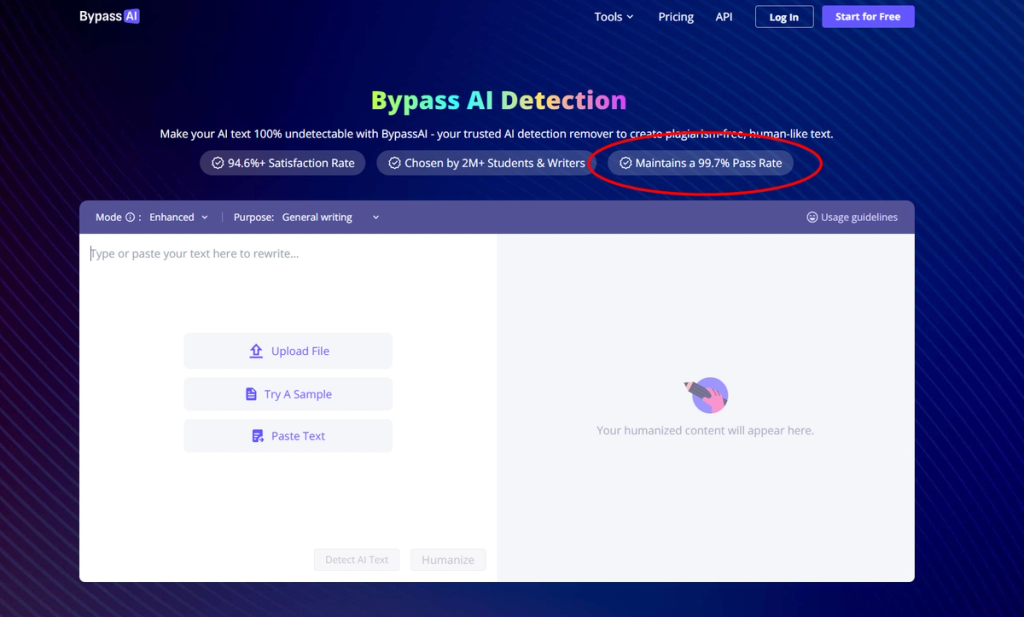Expand the General writing purpose dropdown
Image resolution: width=1024 pixels, height=617 pixels.
[x=330, y=217]
